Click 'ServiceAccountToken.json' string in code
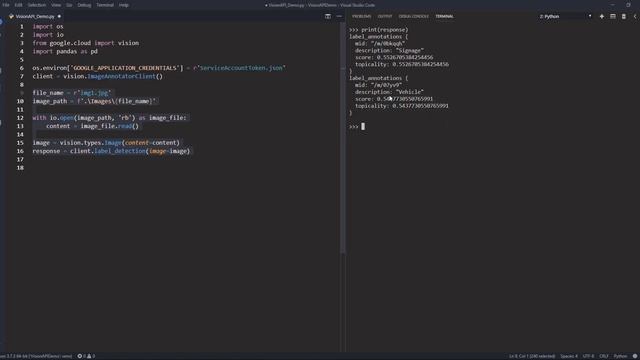The width and height of the screenshot is (640, 360). [241, 68]
